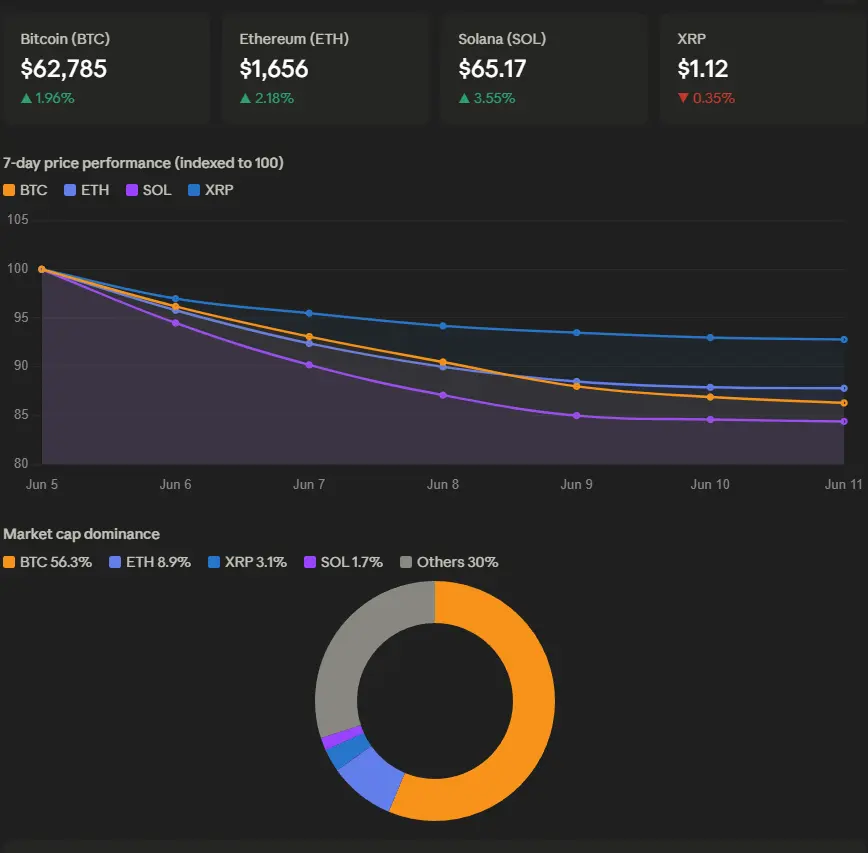Select the ETH data point on Jun 11
868x853 pixels.
844,389
